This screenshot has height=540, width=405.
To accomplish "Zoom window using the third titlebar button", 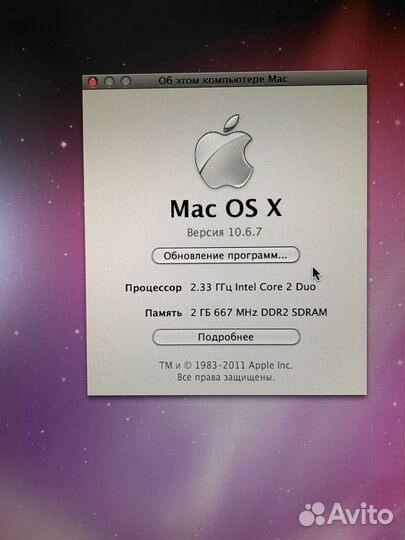I will [126, 81].
